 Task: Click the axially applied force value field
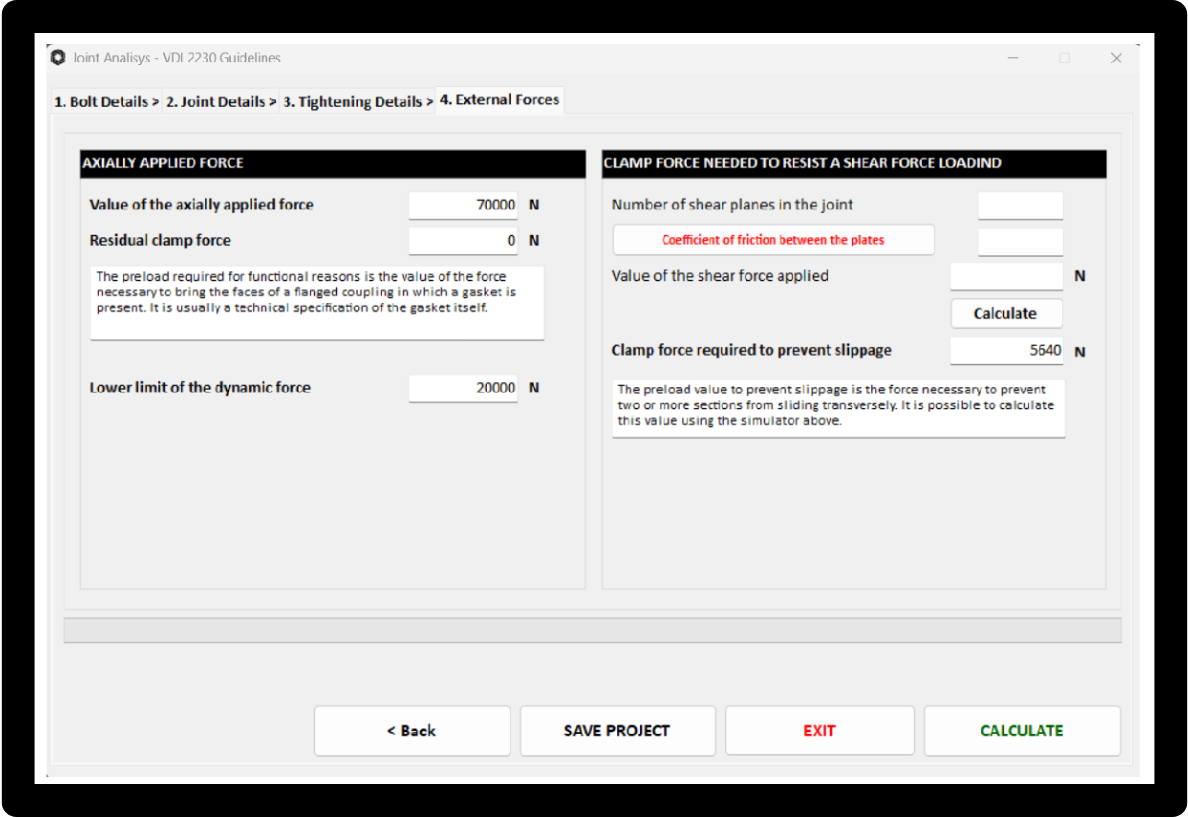coord(463,205)
